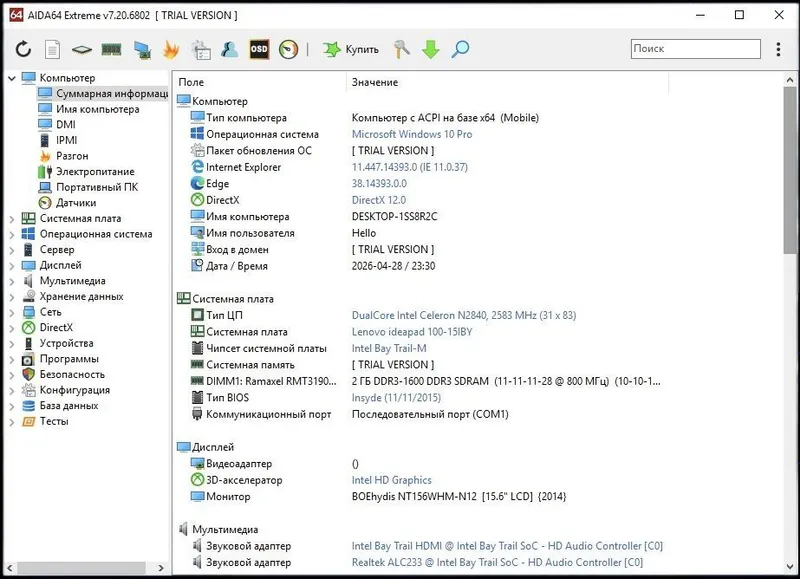Click the DirectX Xbox icon in sidebar
The image size is (800, 579).
[x=29, y=328]
